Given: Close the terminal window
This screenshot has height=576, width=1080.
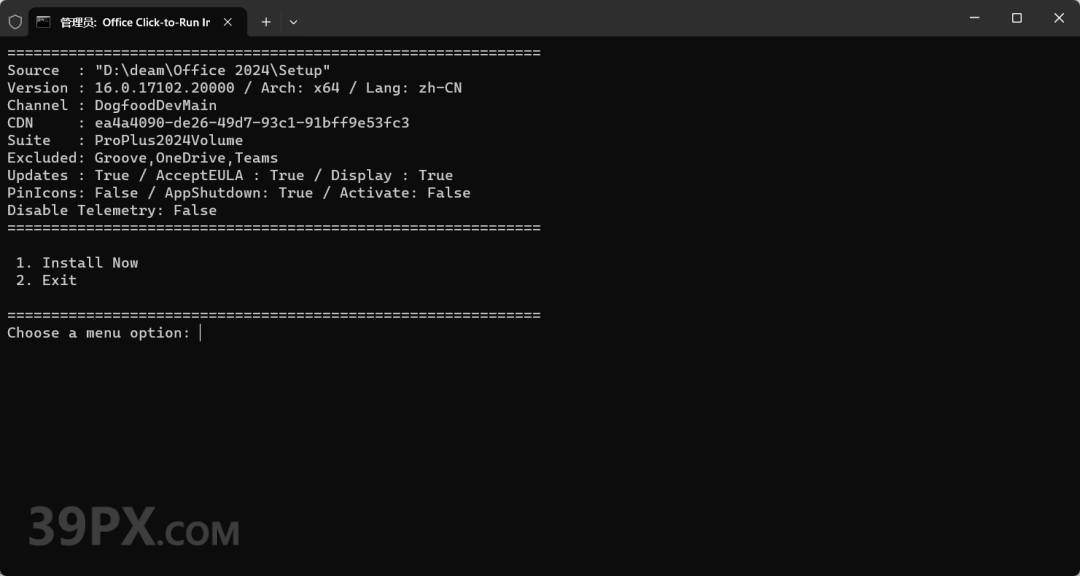Looking at the screenshot, I should tap(1059, 19).
